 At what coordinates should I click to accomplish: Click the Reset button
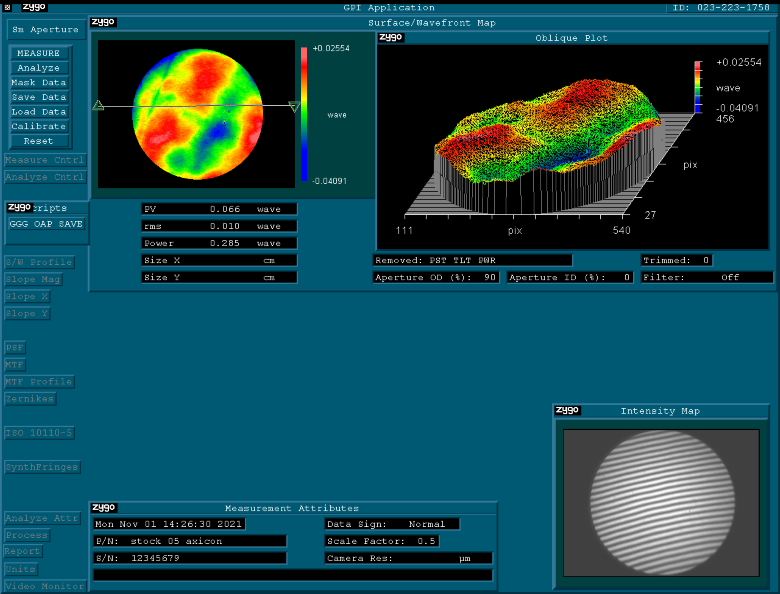(x=39, y=141)
